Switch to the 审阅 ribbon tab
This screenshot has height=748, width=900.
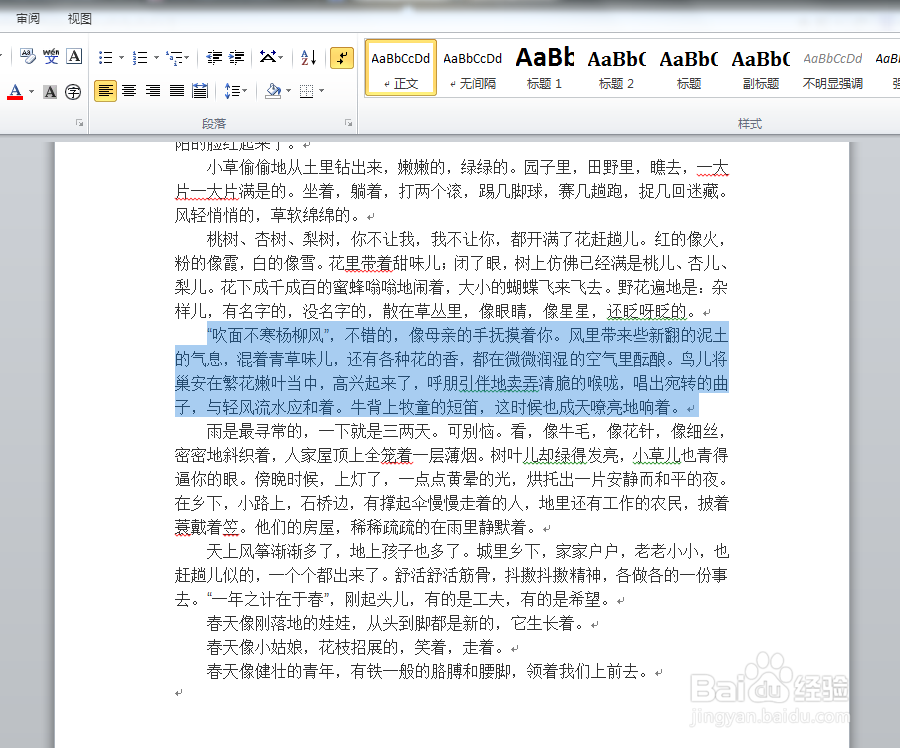[27, 17]
